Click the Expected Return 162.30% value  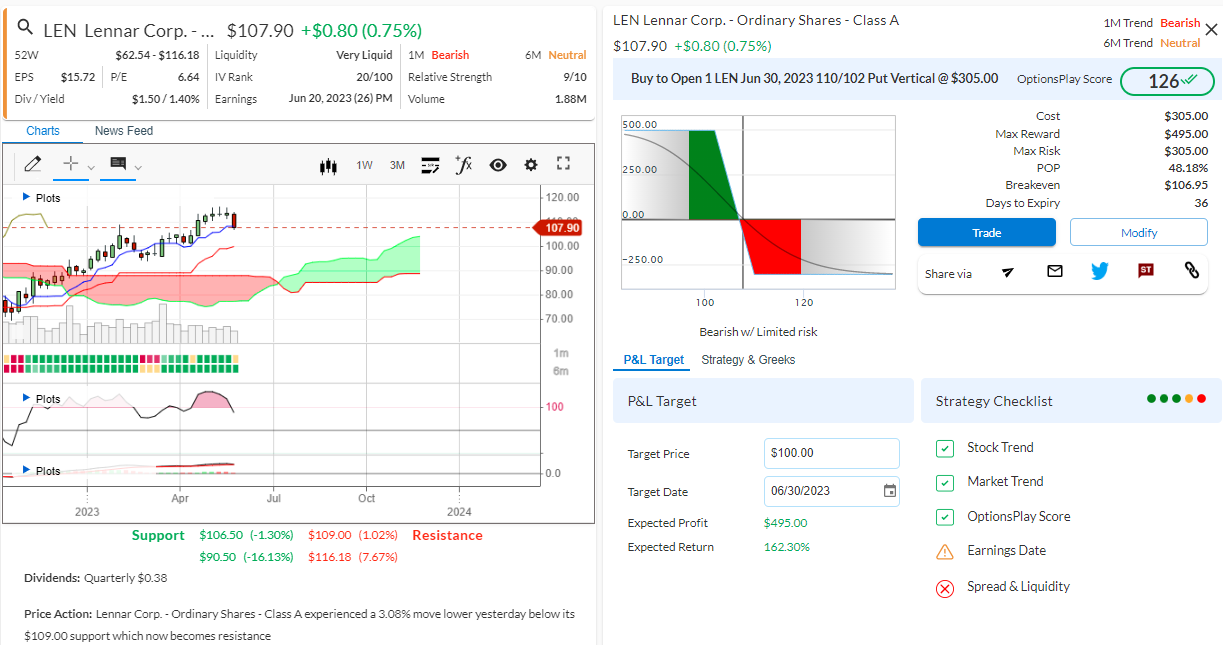pyautogui.click(x=787, y=547)
